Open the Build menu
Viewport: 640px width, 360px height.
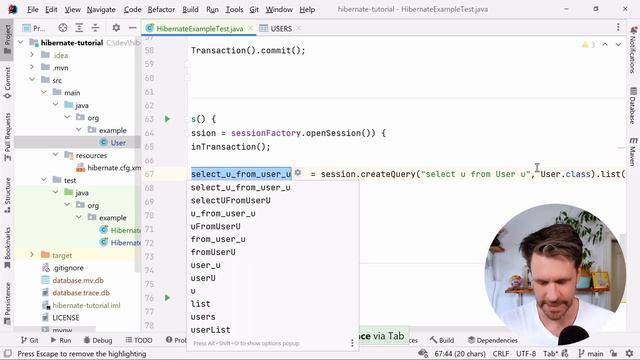(x=190, y=9)
